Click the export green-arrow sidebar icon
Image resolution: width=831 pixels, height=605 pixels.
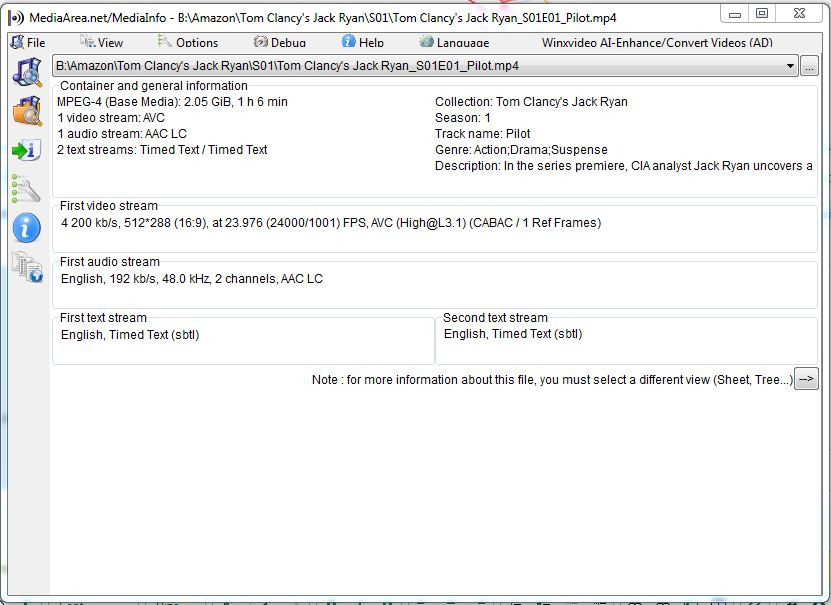(x=26, y=150)
